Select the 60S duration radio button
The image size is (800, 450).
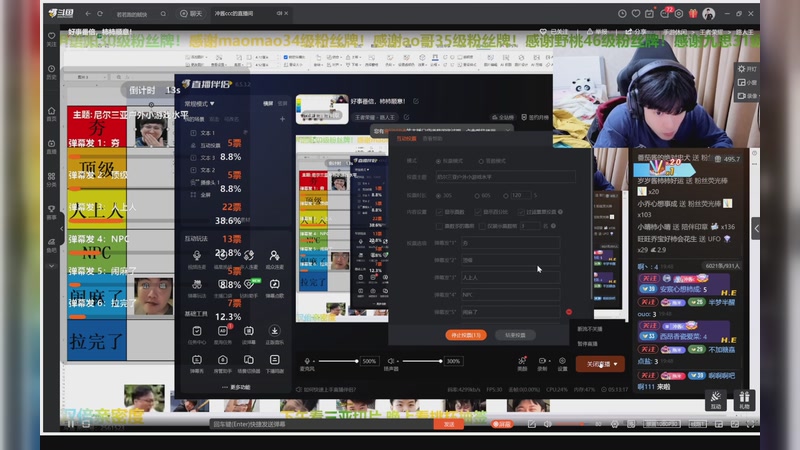click(x=477, y=195)
